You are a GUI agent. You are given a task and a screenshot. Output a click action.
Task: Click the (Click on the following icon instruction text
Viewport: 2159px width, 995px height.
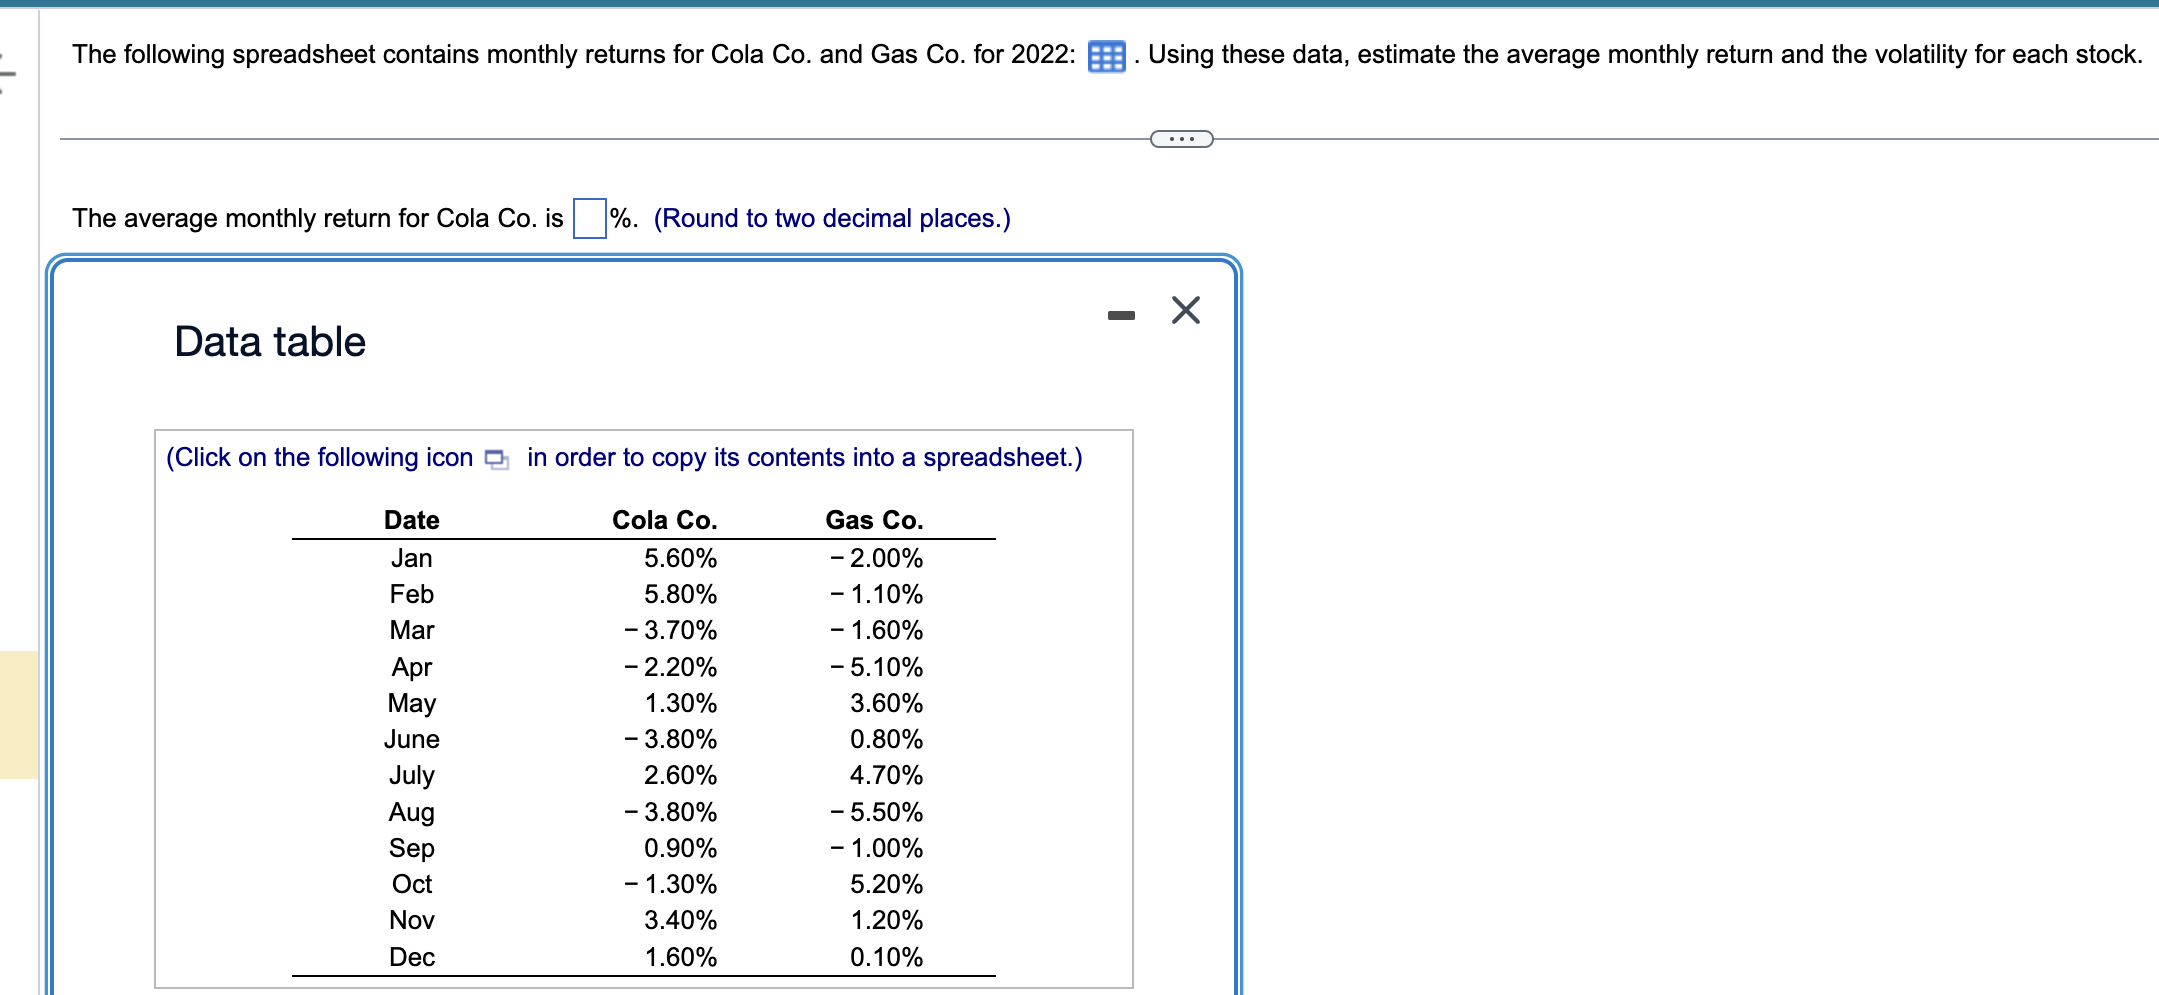click(x=318, y=457)
